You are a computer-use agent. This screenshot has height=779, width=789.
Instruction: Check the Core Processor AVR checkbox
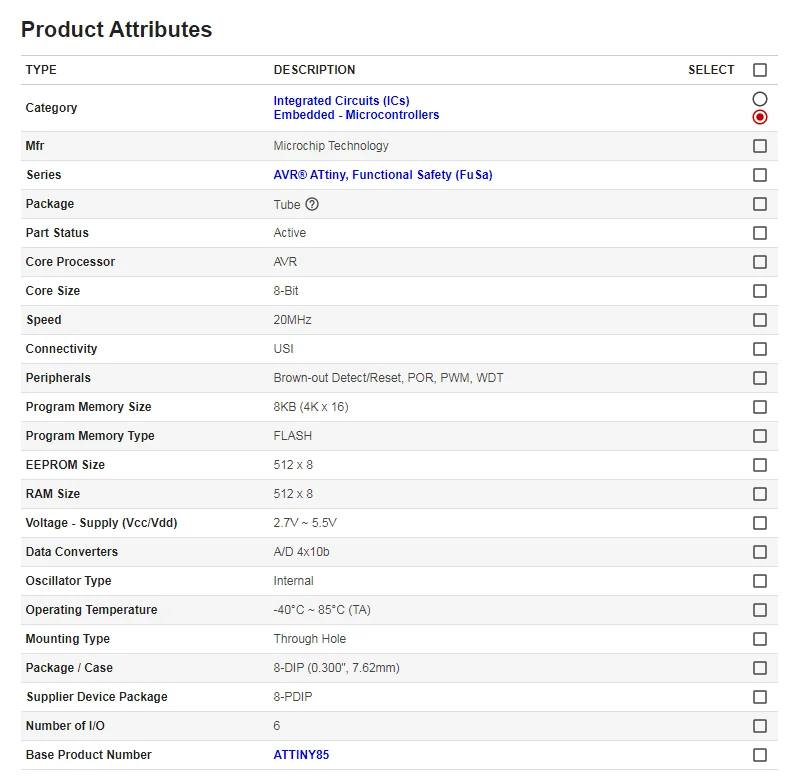[x=760, y=262]
